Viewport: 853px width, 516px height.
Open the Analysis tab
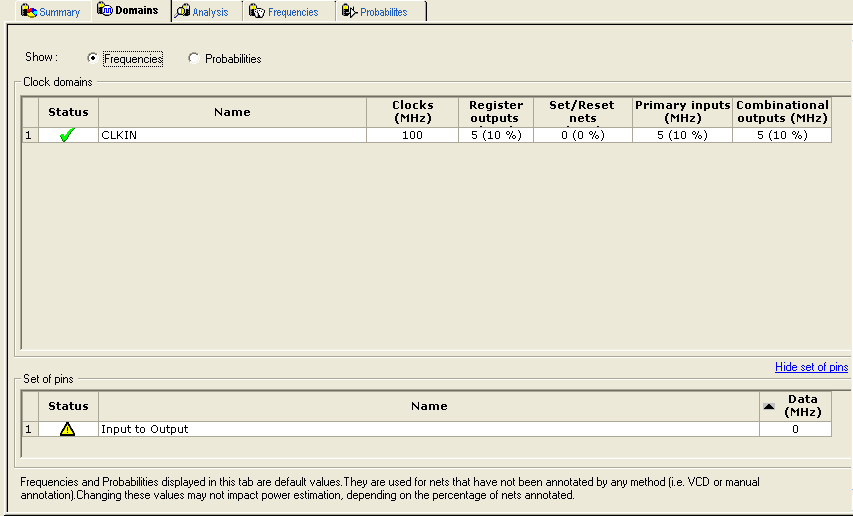click(210, 12)
